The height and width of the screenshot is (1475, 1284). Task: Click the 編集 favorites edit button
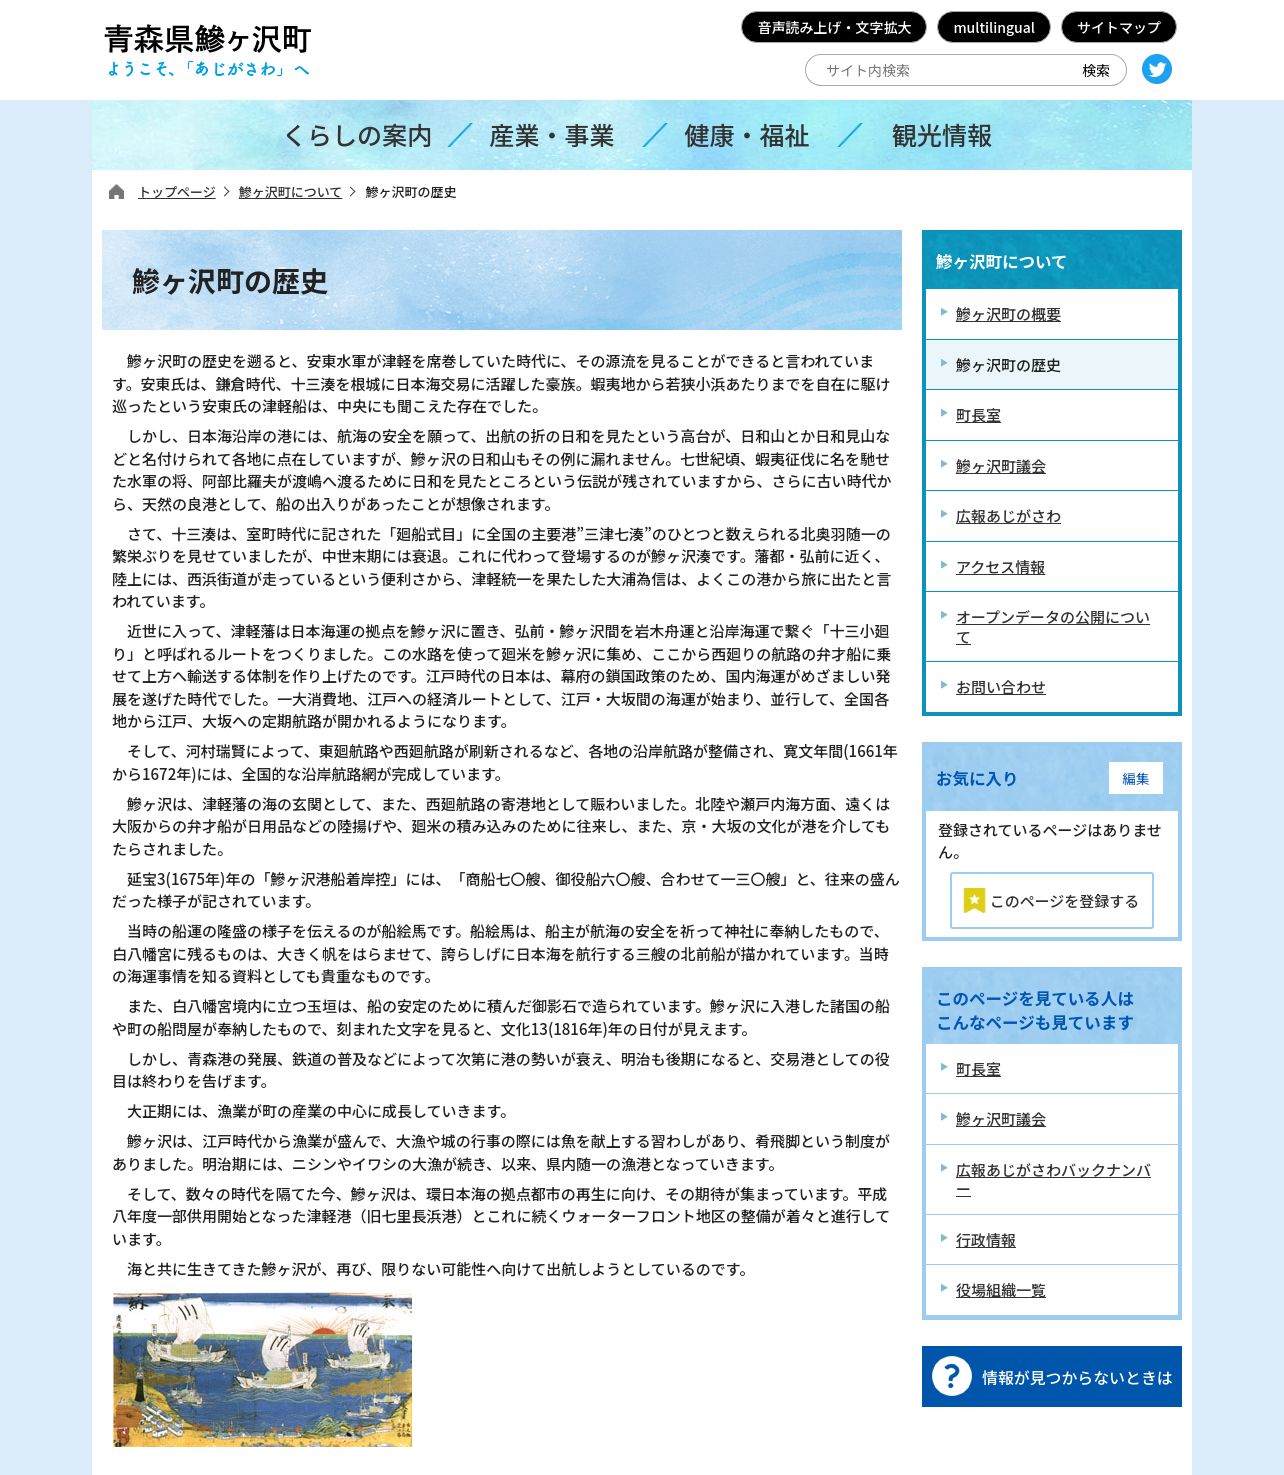(x=1136, y=778)
